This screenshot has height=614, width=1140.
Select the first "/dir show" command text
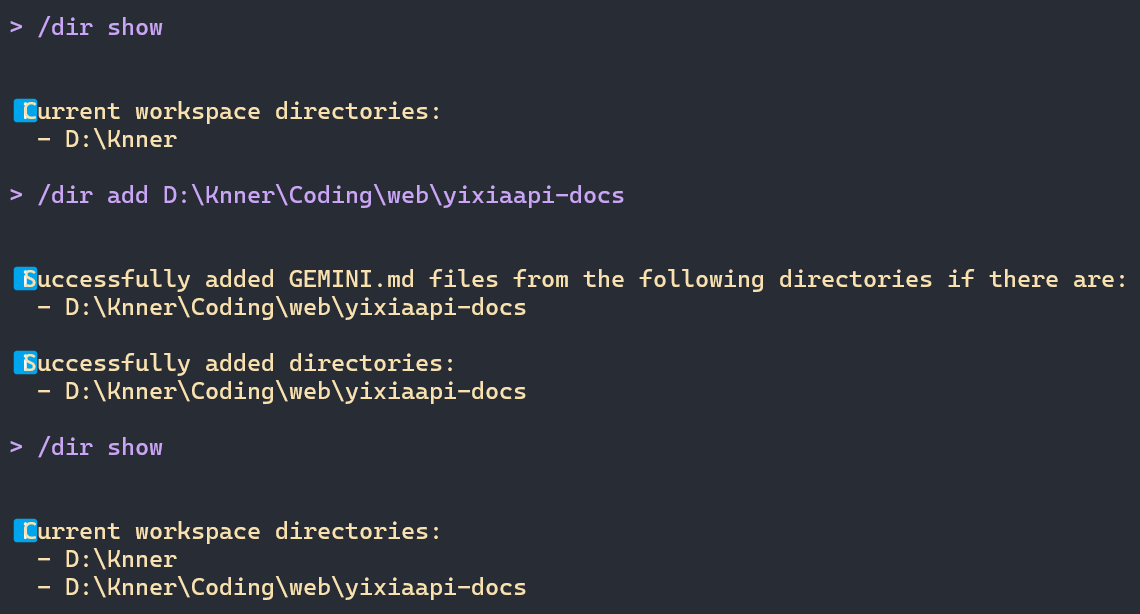click(x=100, y=27)
